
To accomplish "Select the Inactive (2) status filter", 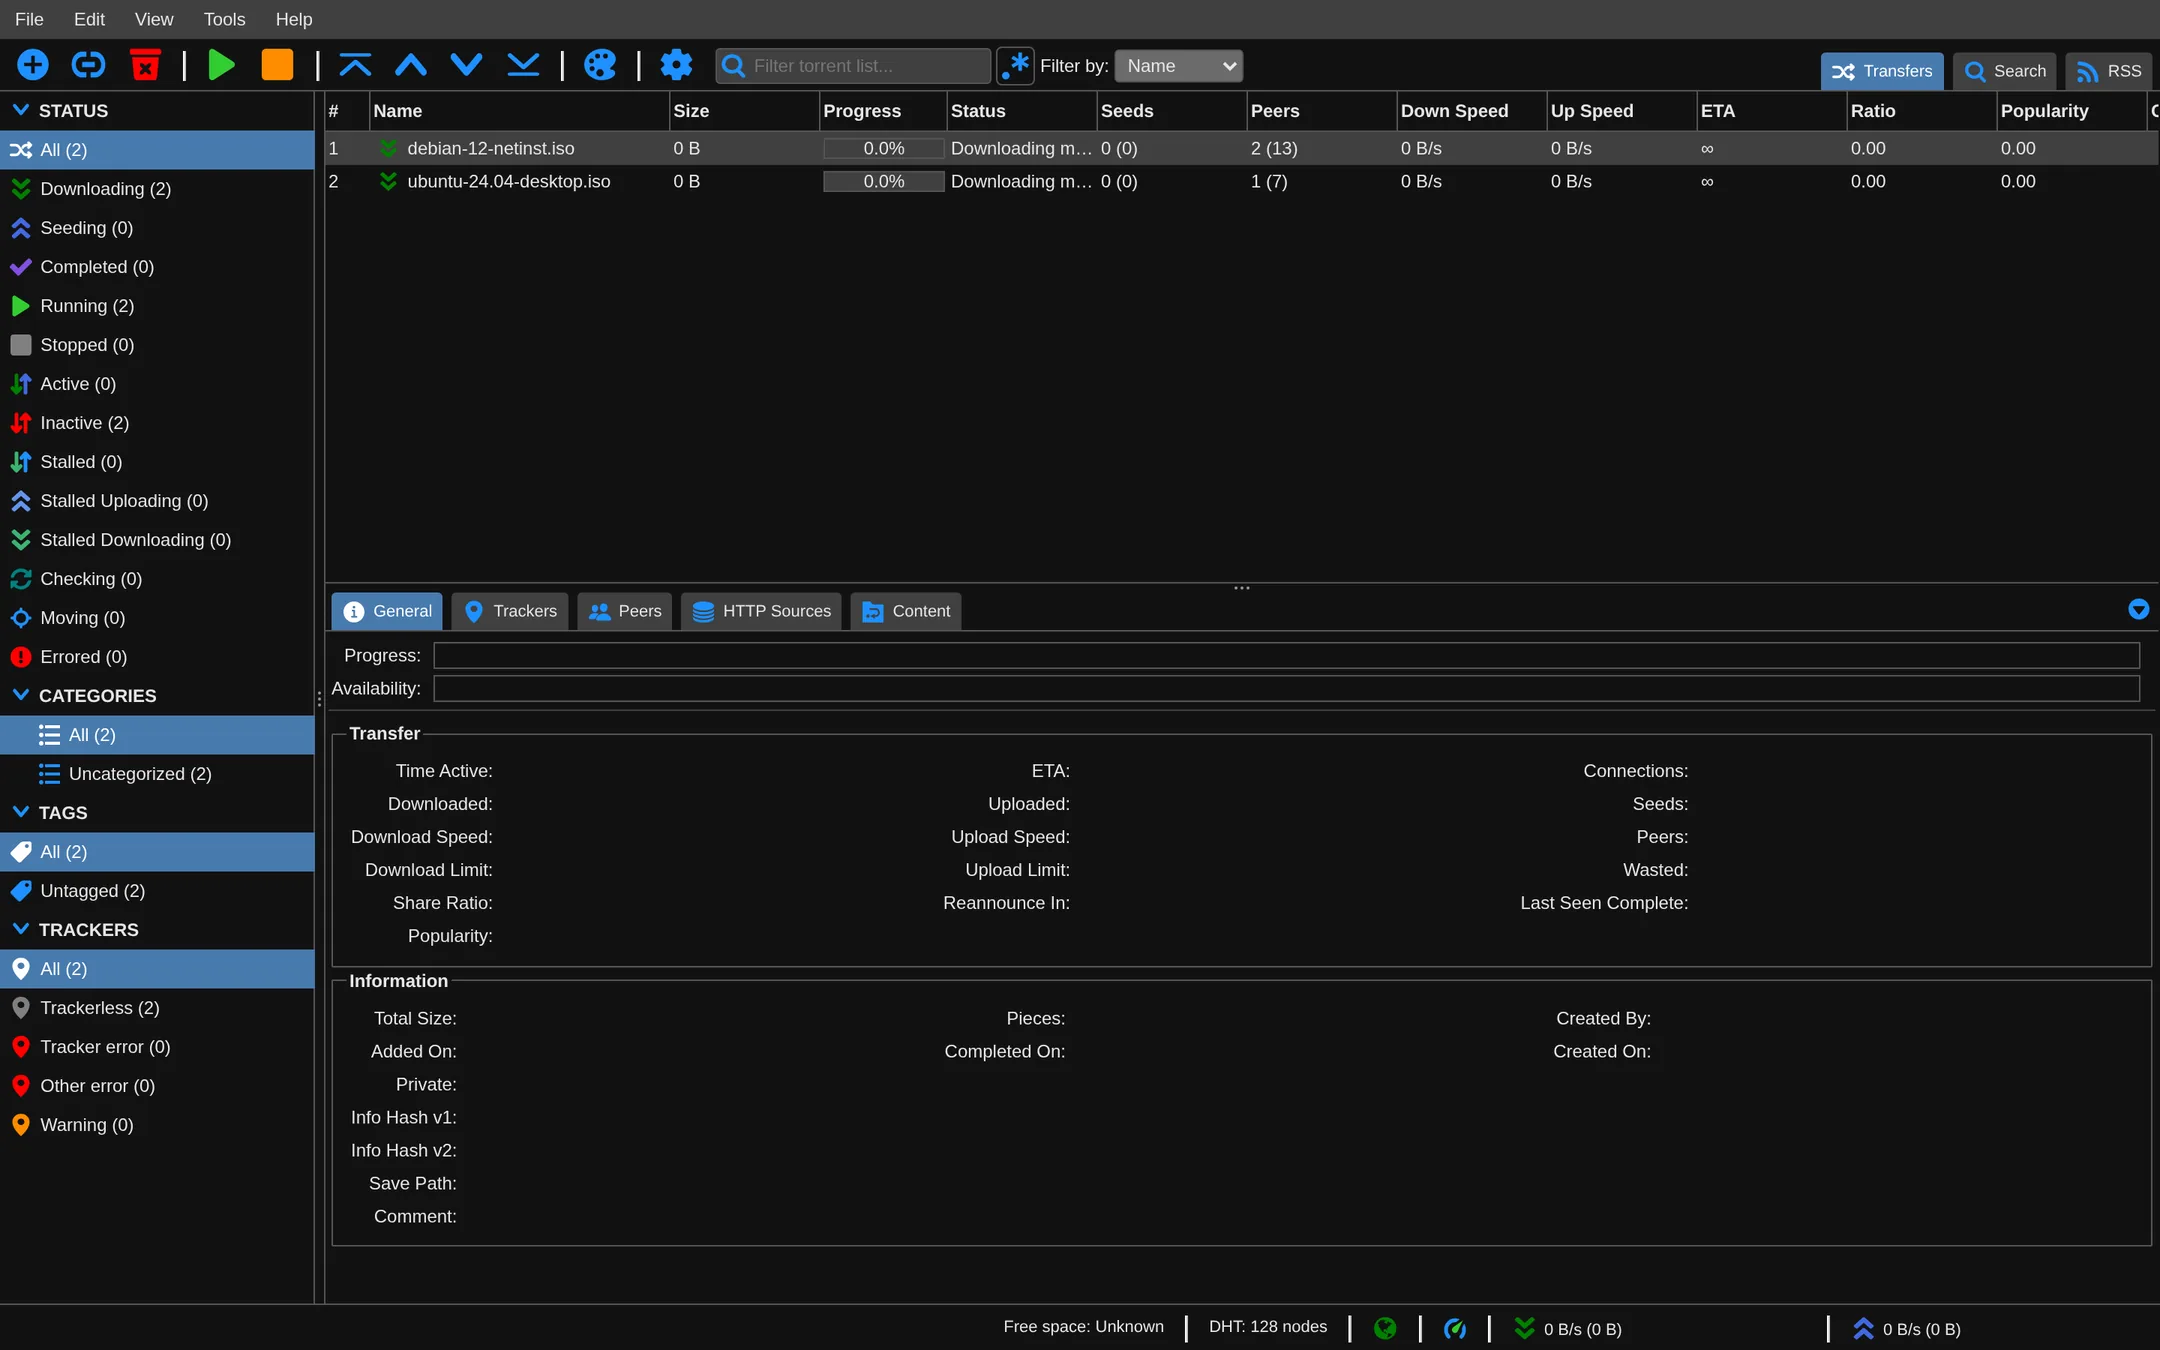I will click(x=157, y=423).
